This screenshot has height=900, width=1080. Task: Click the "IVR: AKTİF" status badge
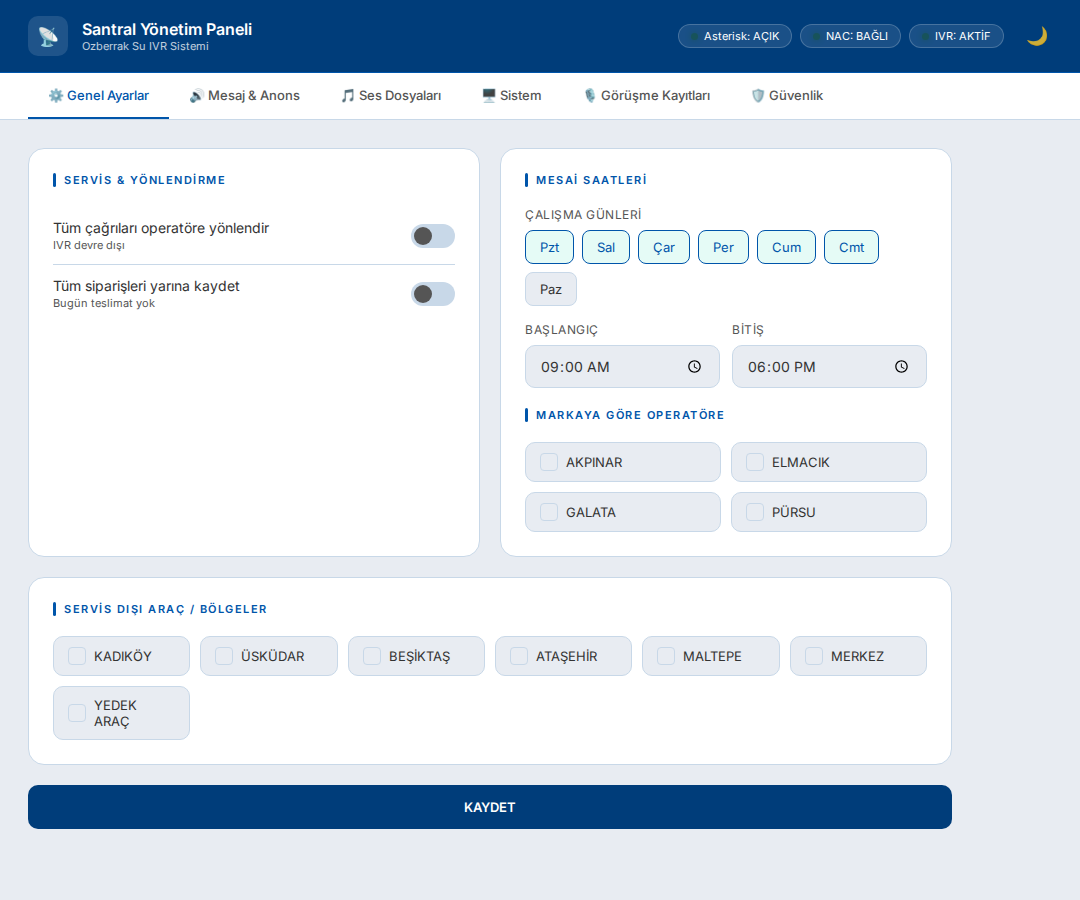956,36
